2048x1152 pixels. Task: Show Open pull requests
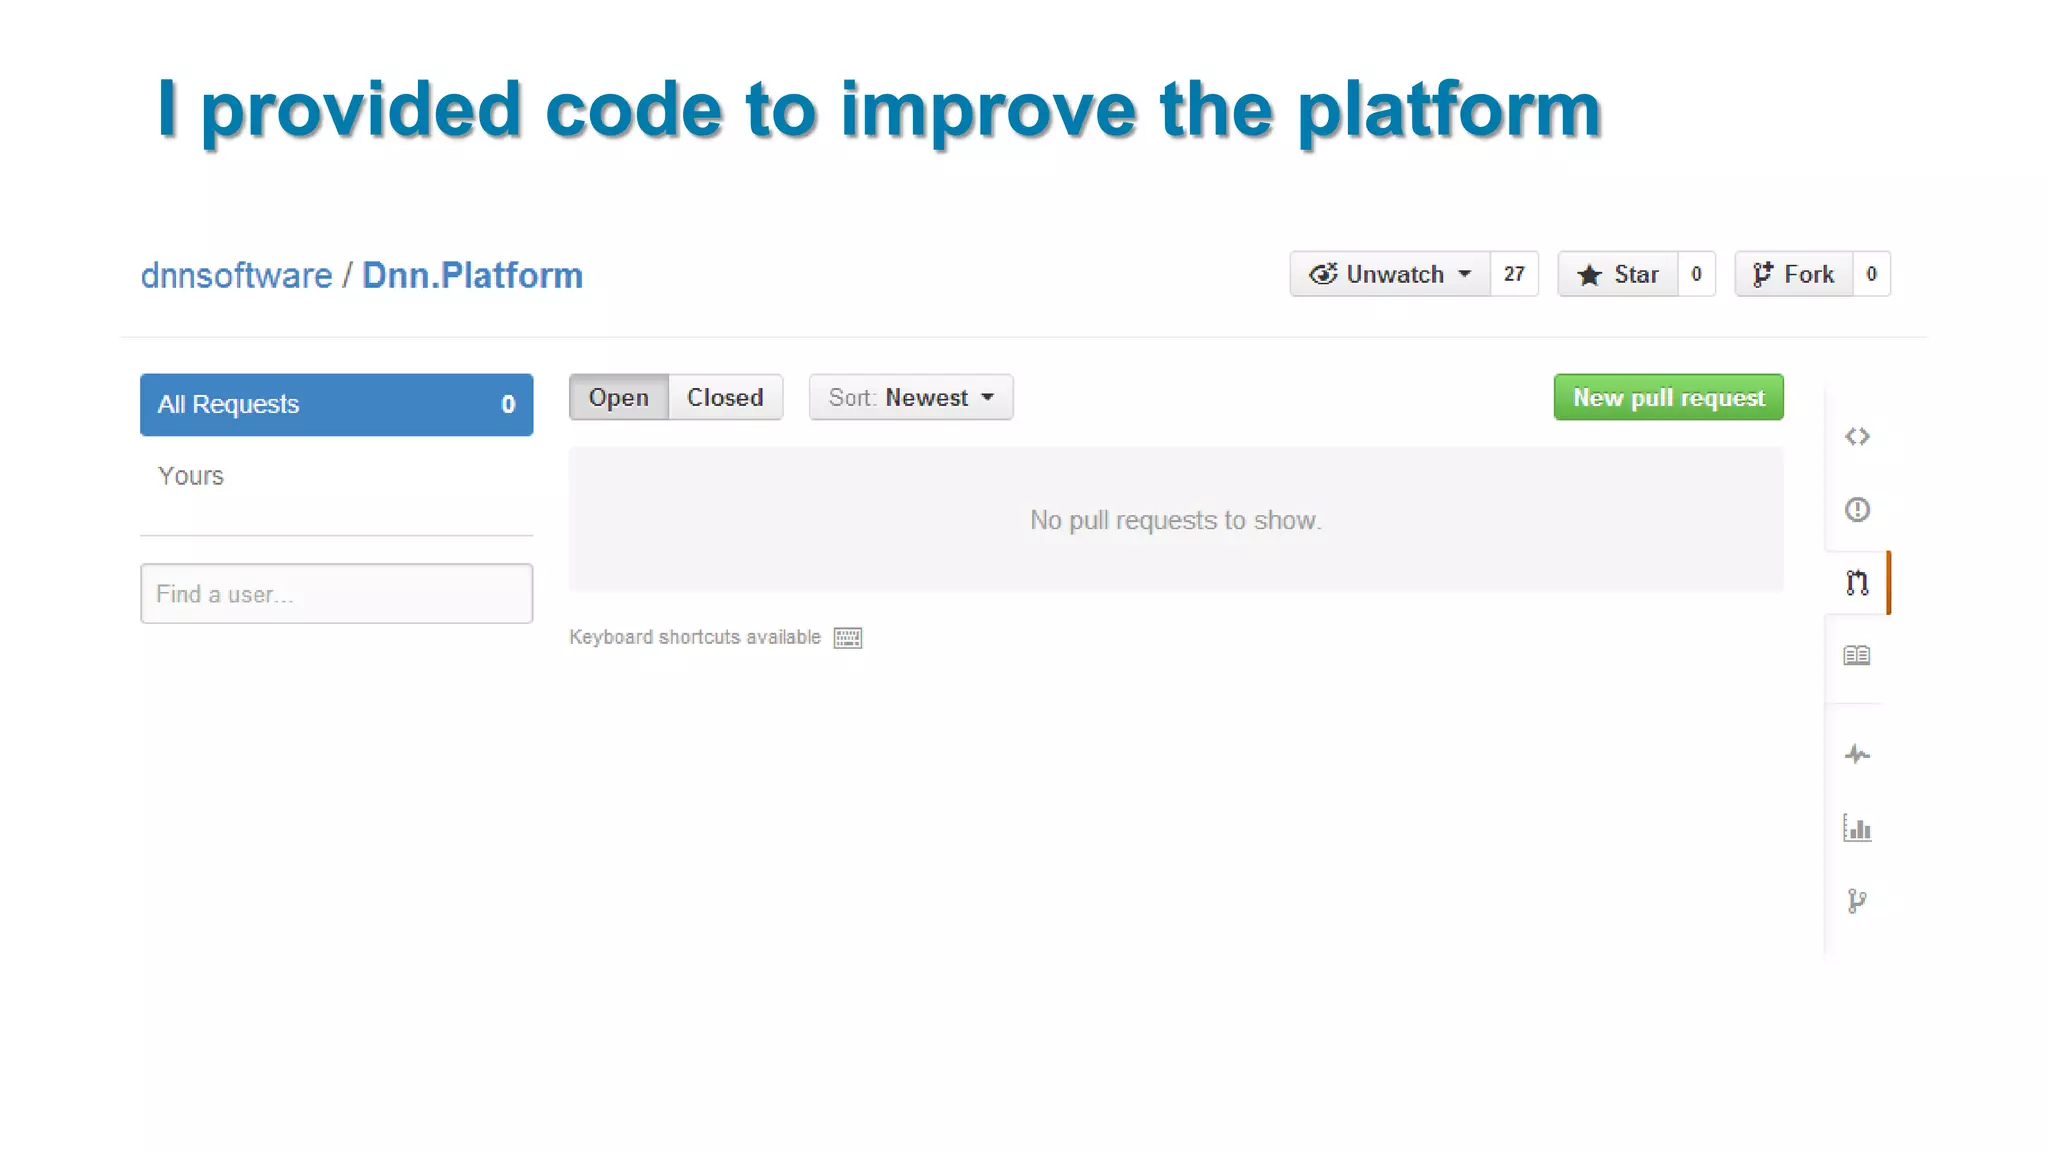coord(618,397)
